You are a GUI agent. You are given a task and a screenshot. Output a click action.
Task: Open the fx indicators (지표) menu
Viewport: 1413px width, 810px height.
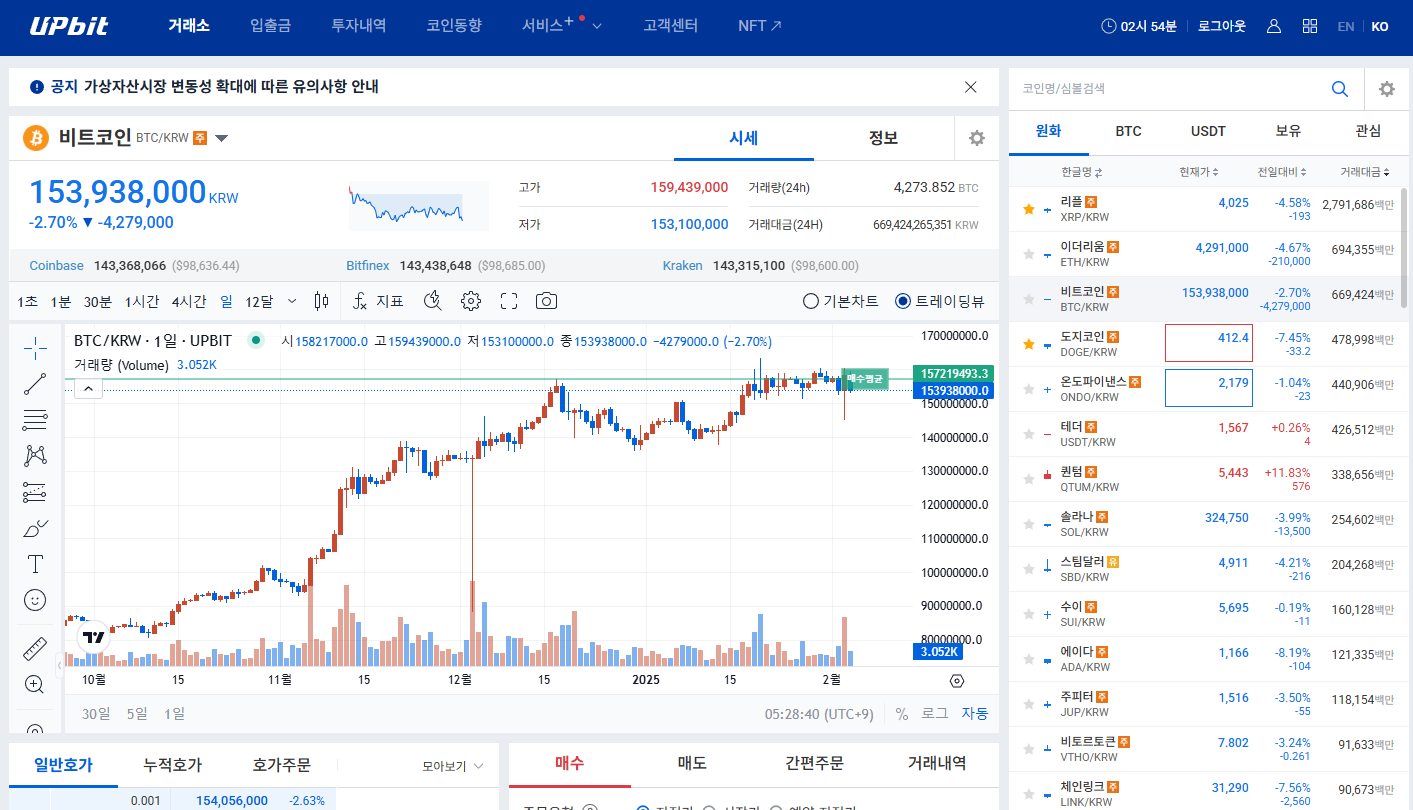[x=378, y=301]
